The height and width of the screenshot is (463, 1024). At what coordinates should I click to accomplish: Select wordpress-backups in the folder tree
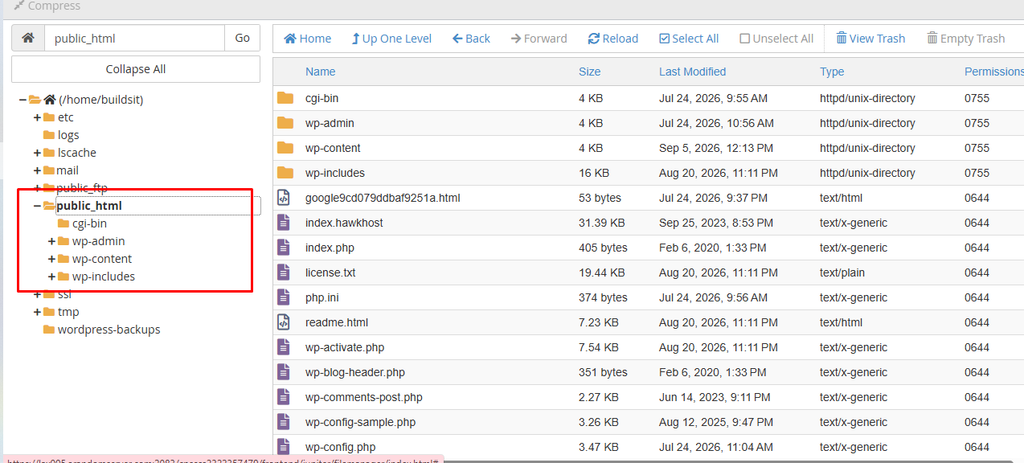[108, 329]
